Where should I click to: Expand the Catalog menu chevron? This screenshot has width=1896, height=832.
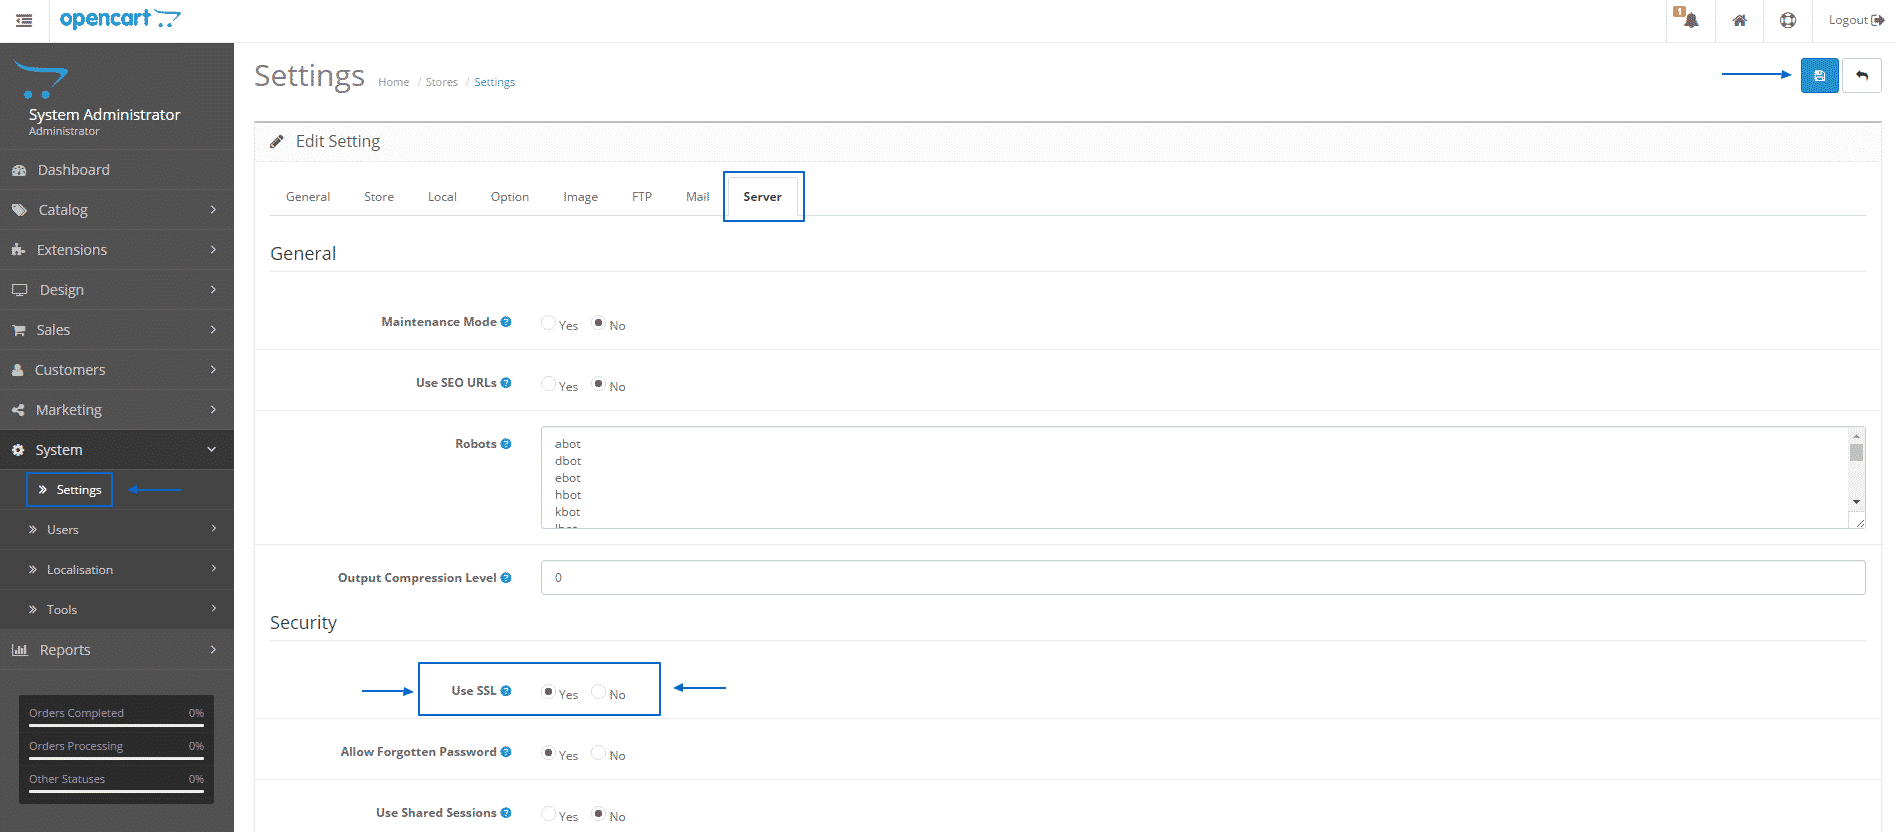click(213, 209)
